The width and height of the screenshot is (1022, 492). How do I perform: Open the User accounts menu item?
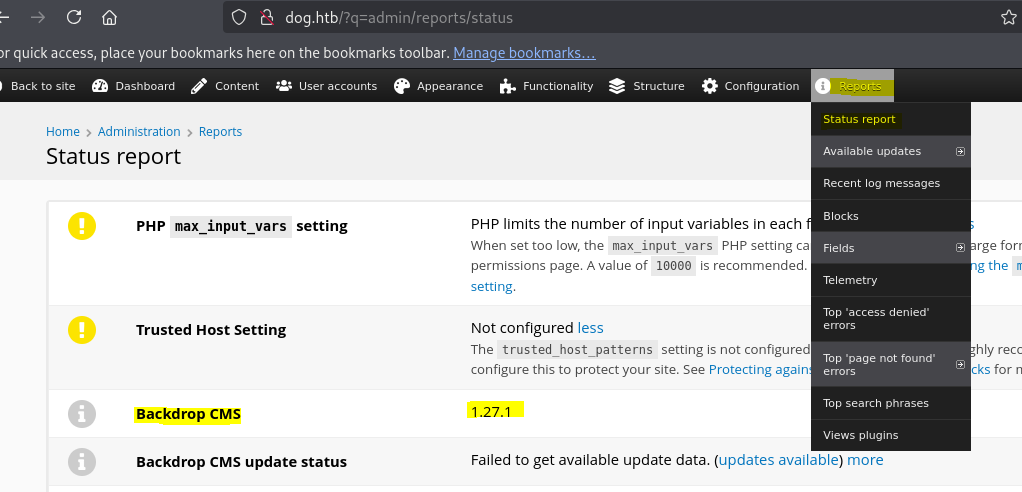[326, 86]
